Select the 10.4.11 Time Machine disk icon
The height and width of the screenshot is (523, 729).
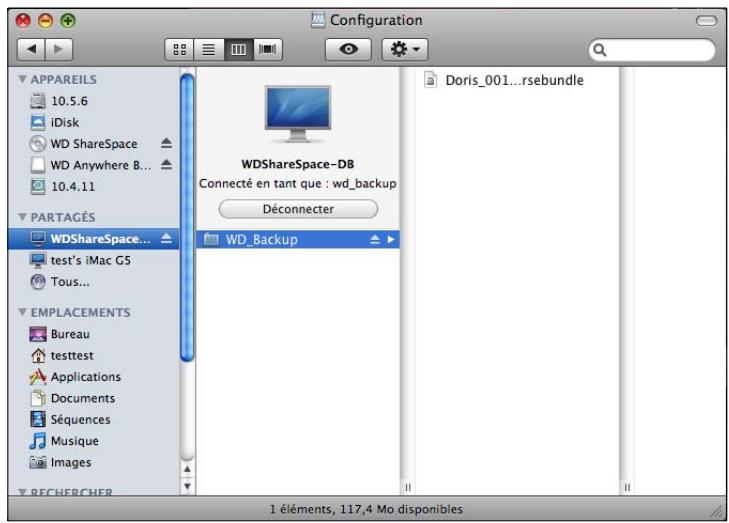[38, 186]
